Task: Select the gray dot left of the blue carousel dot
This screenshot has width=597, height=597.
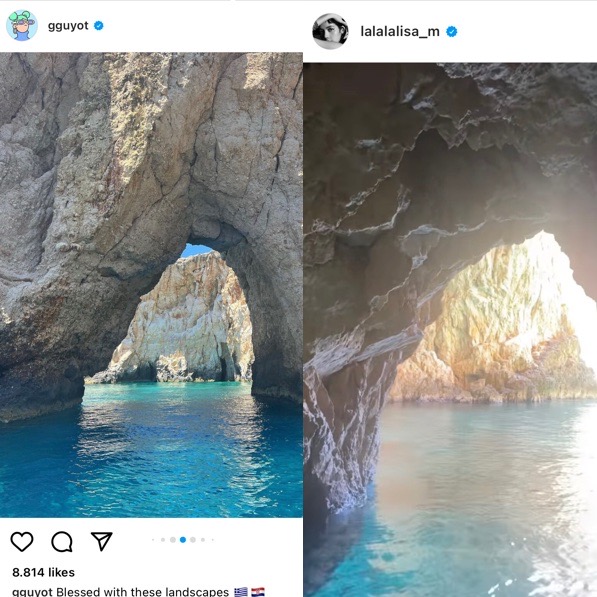Action: click(173, 540)
